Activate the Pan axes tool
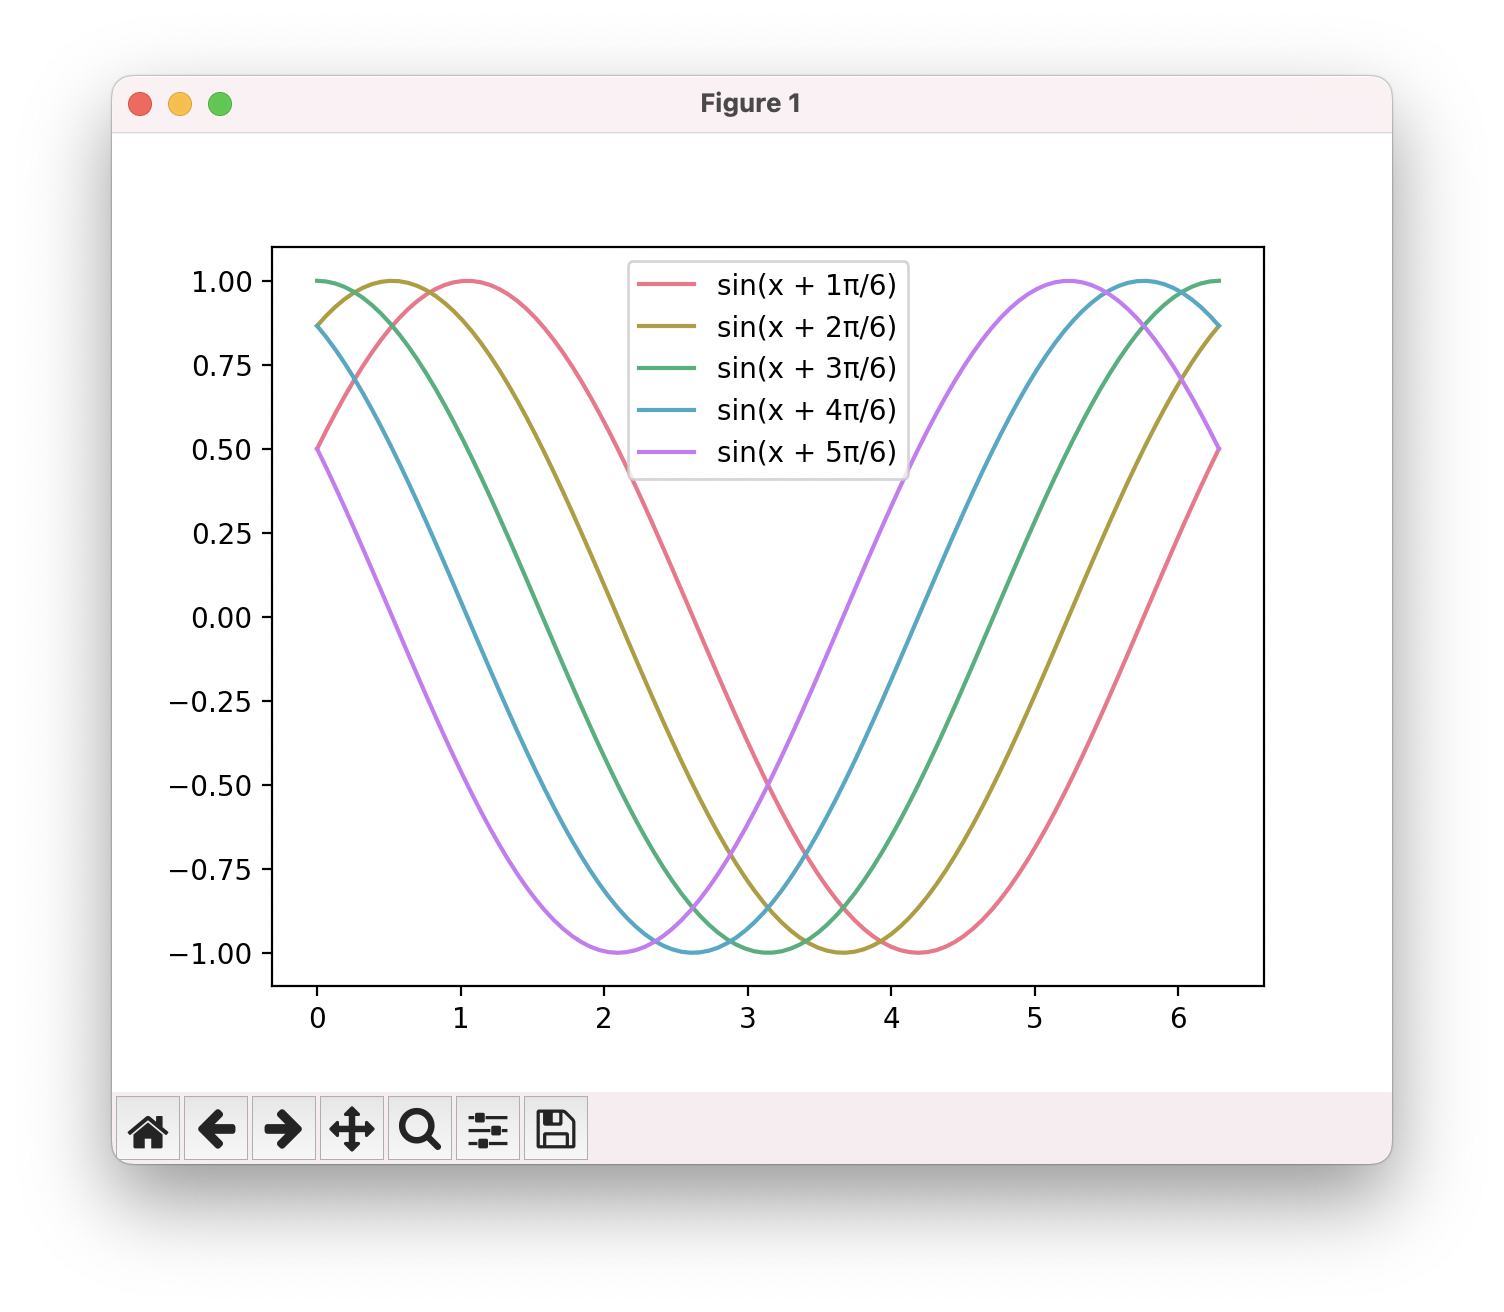 pos(352,1129)
